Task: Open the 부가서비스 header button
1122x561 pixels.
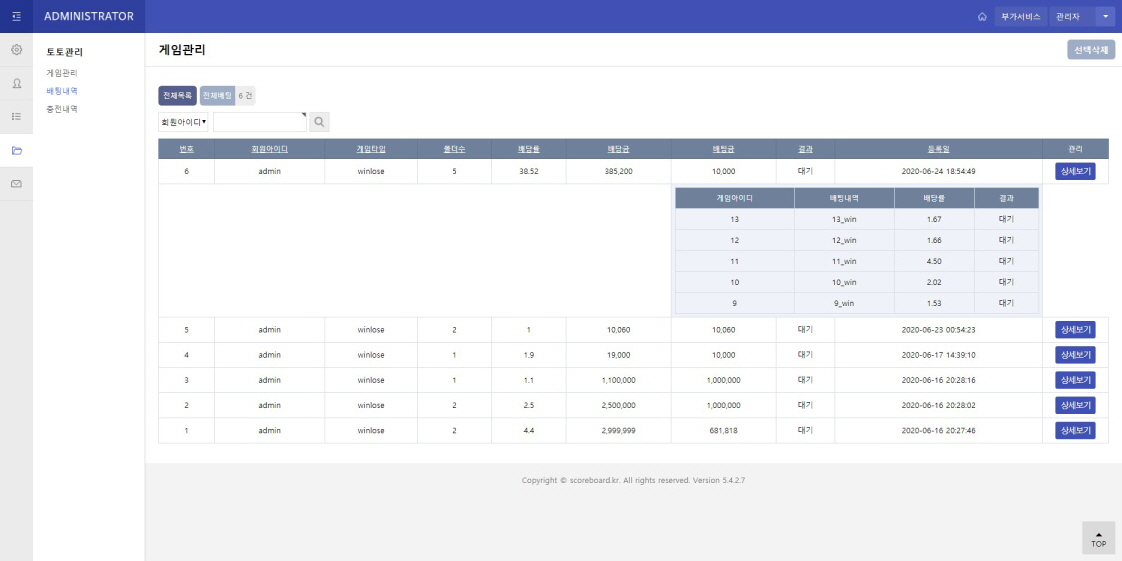Action: 1021,17
